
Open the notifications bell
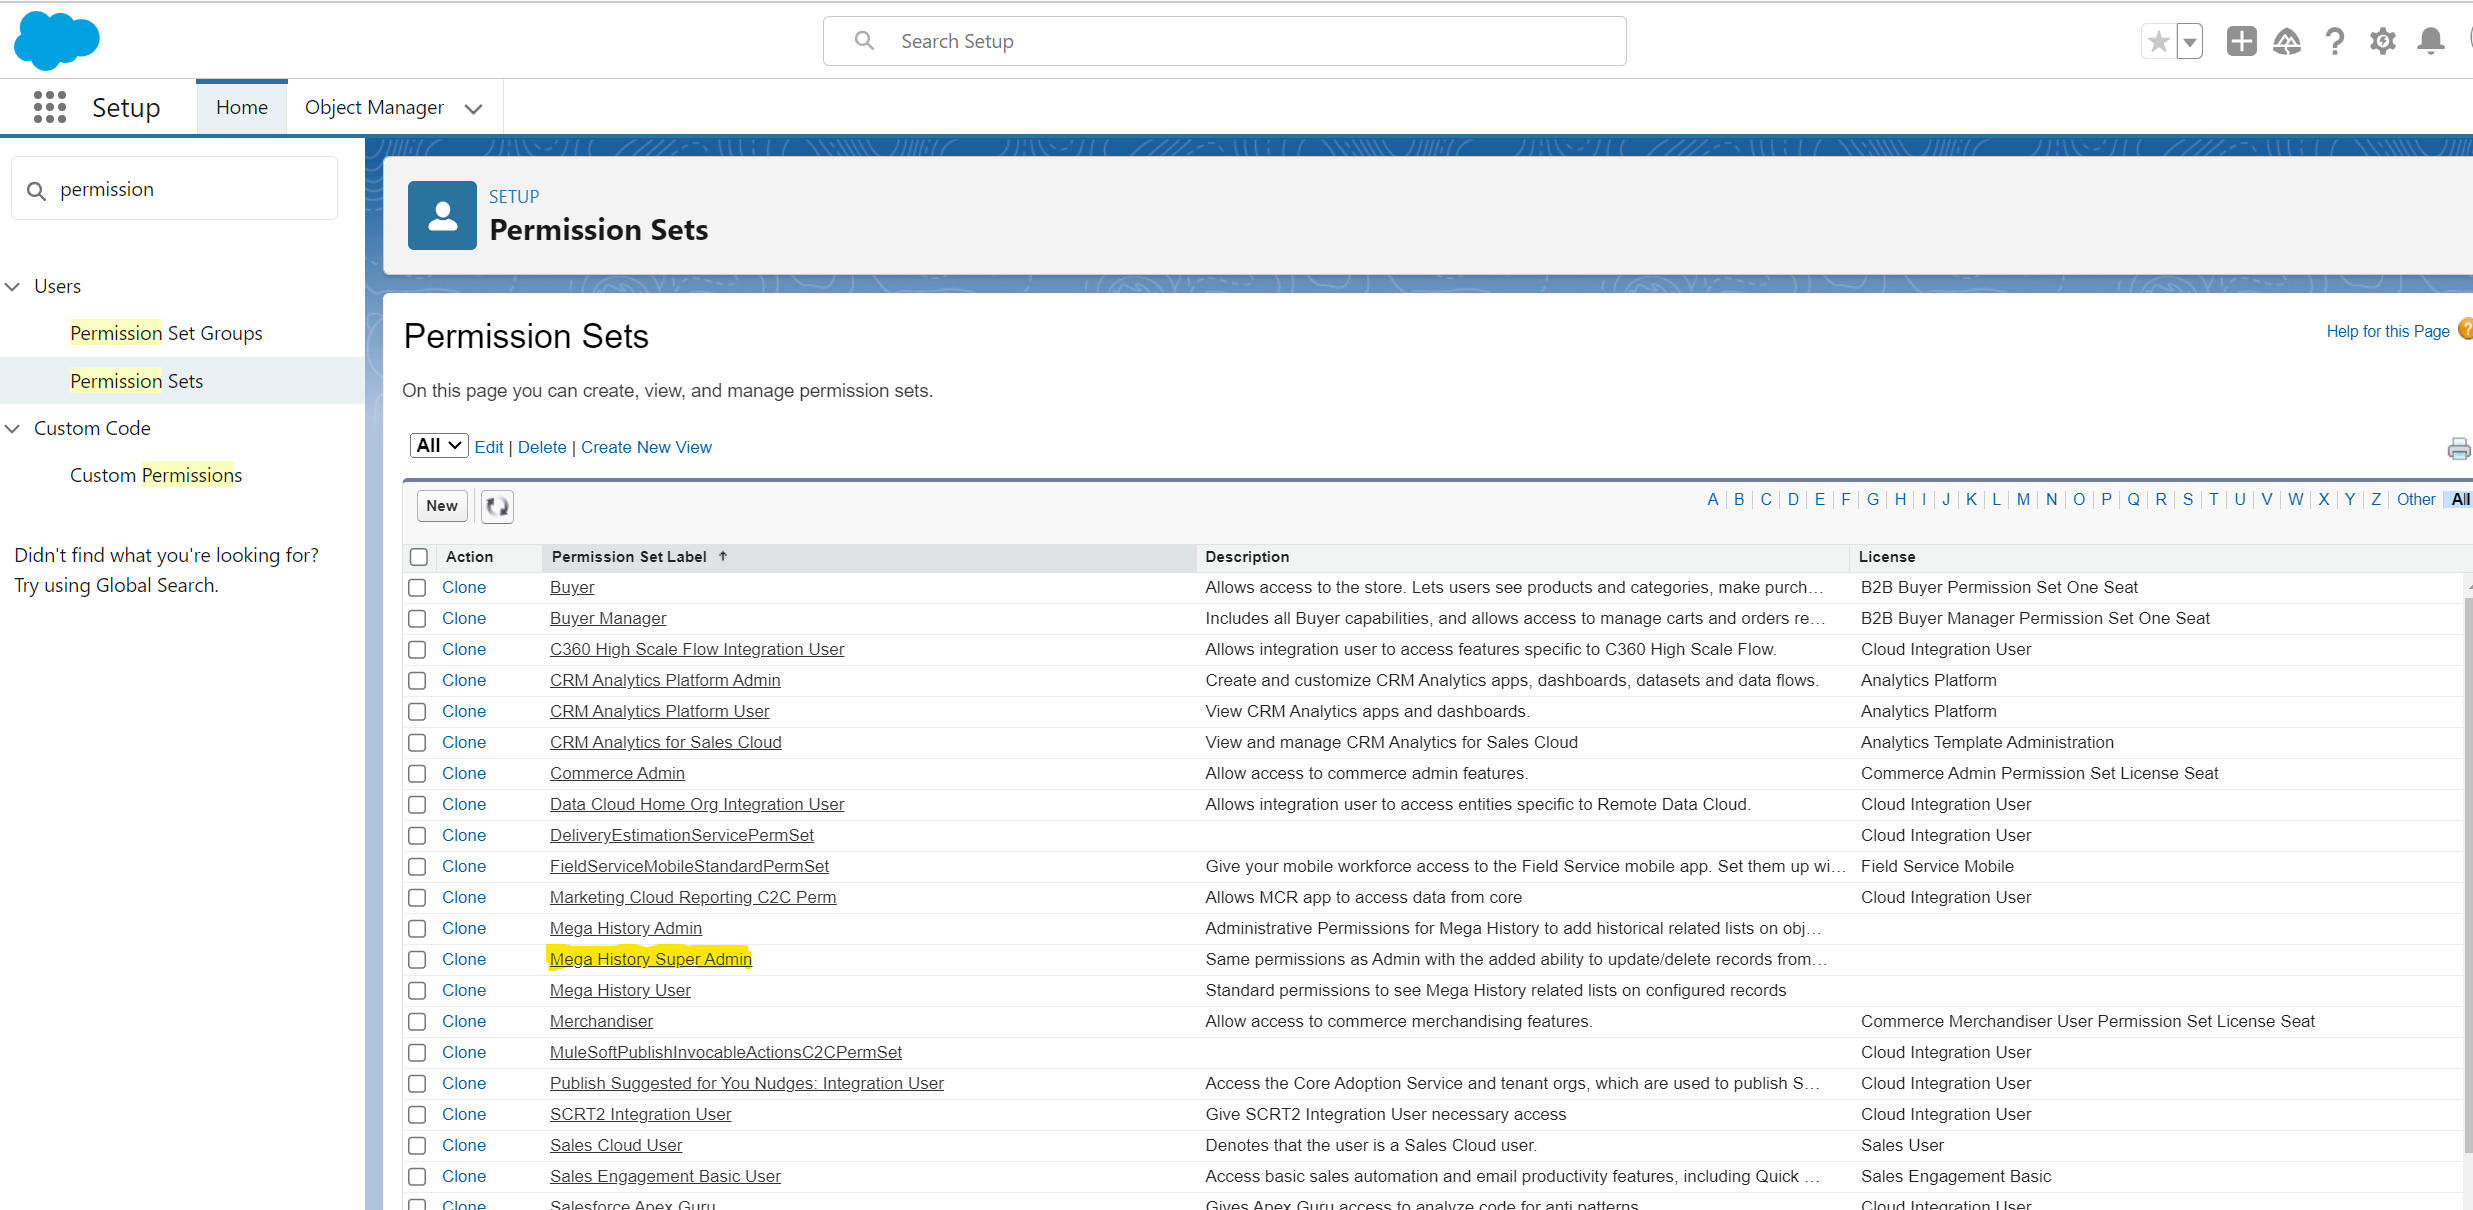point(2430,41)
